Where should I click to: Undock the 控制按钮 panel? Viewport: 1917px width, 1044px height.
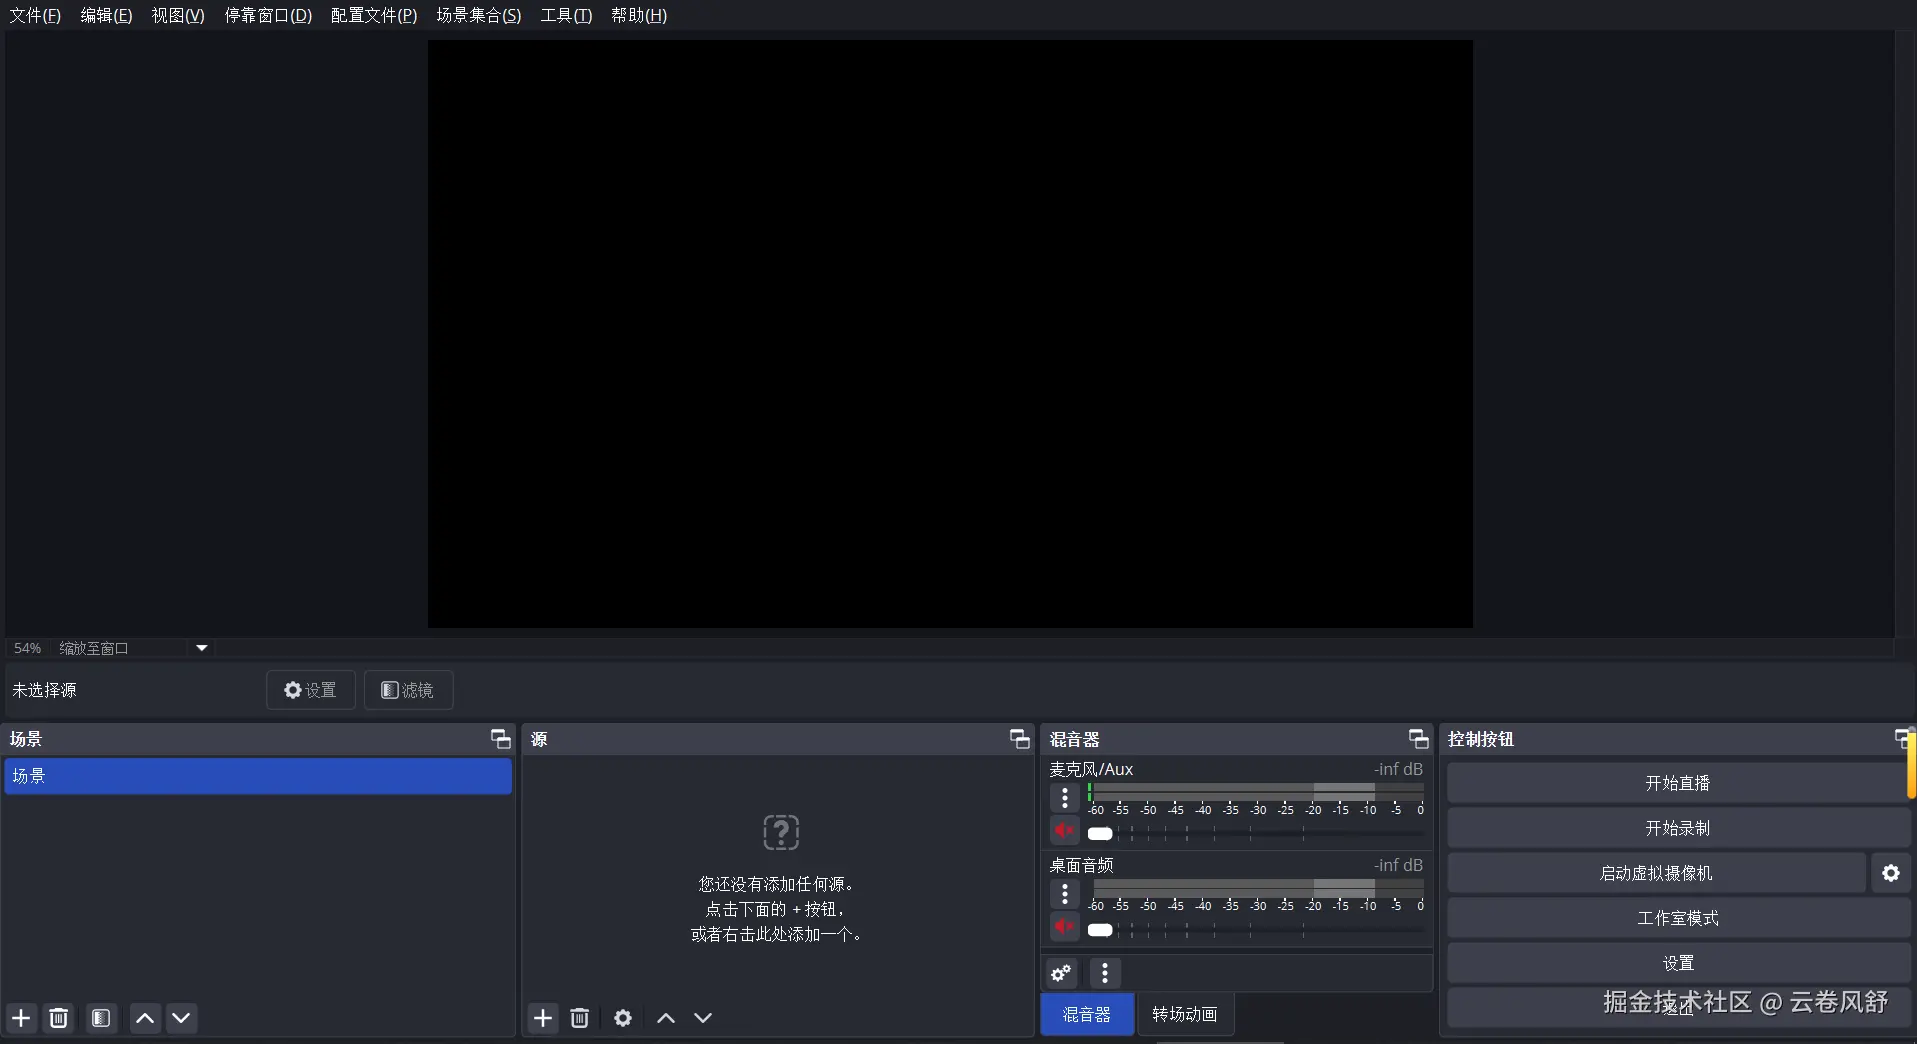point(1904,739)
